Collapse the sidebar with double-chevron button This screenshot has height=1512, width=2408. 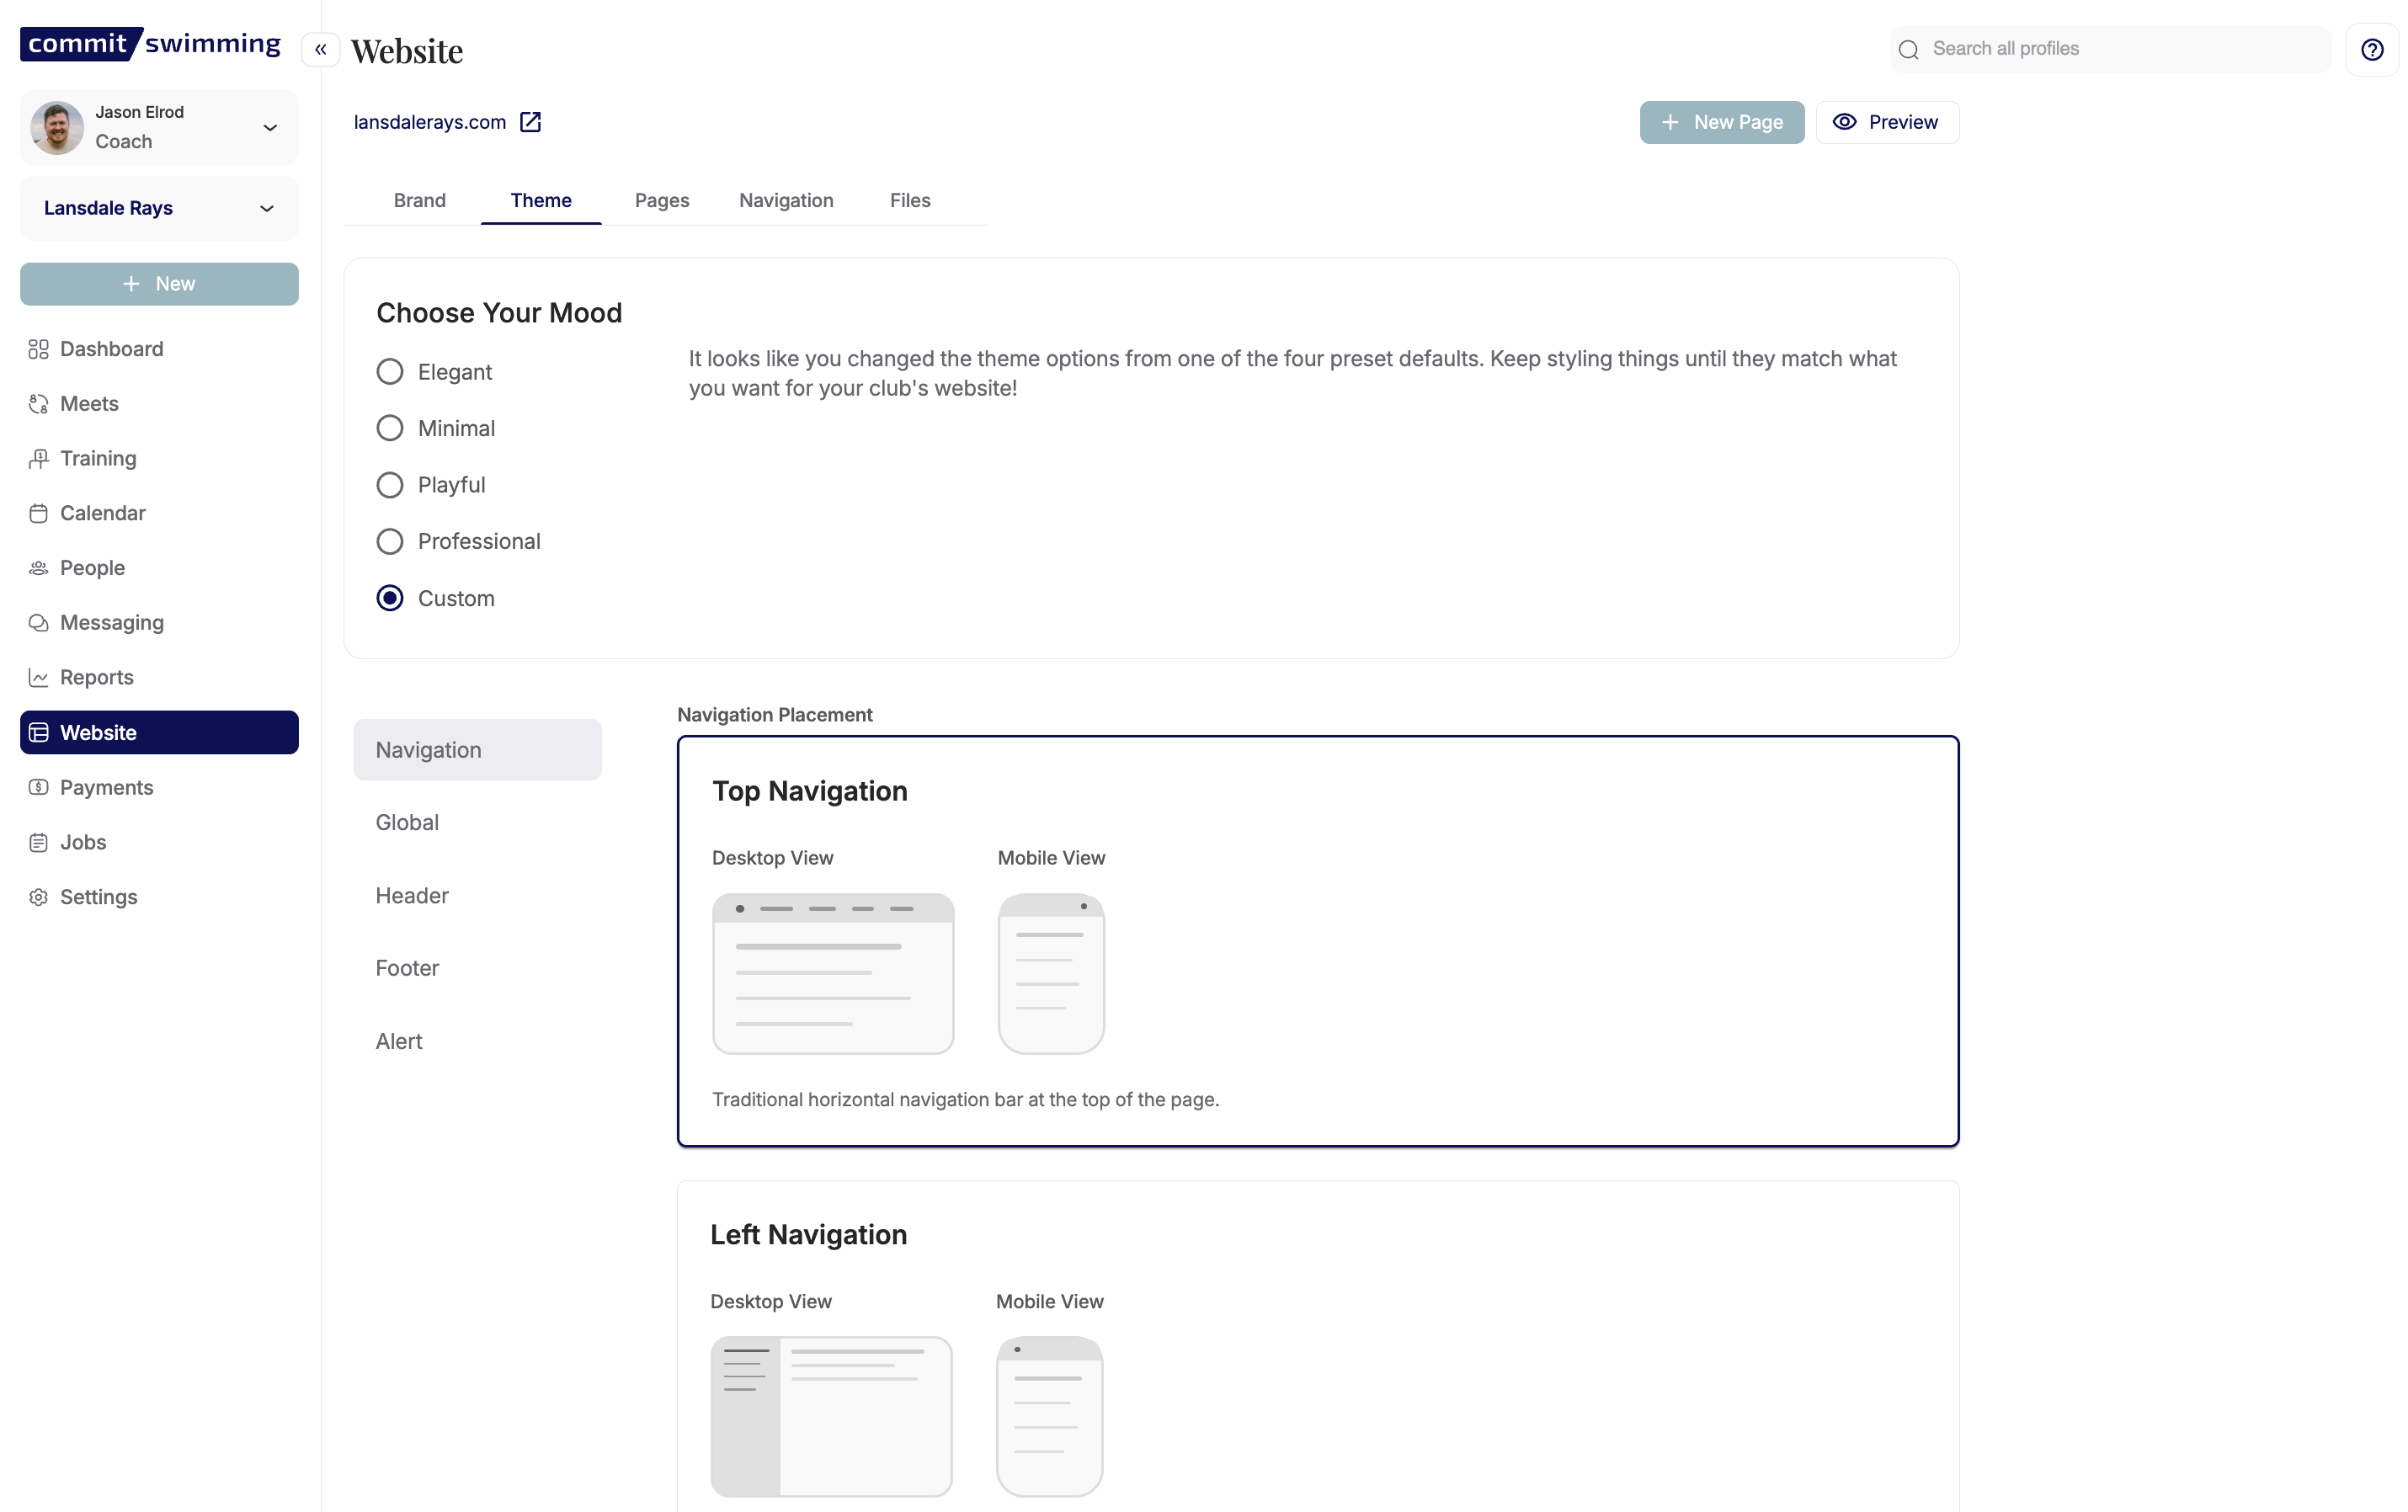pos(320,49)
